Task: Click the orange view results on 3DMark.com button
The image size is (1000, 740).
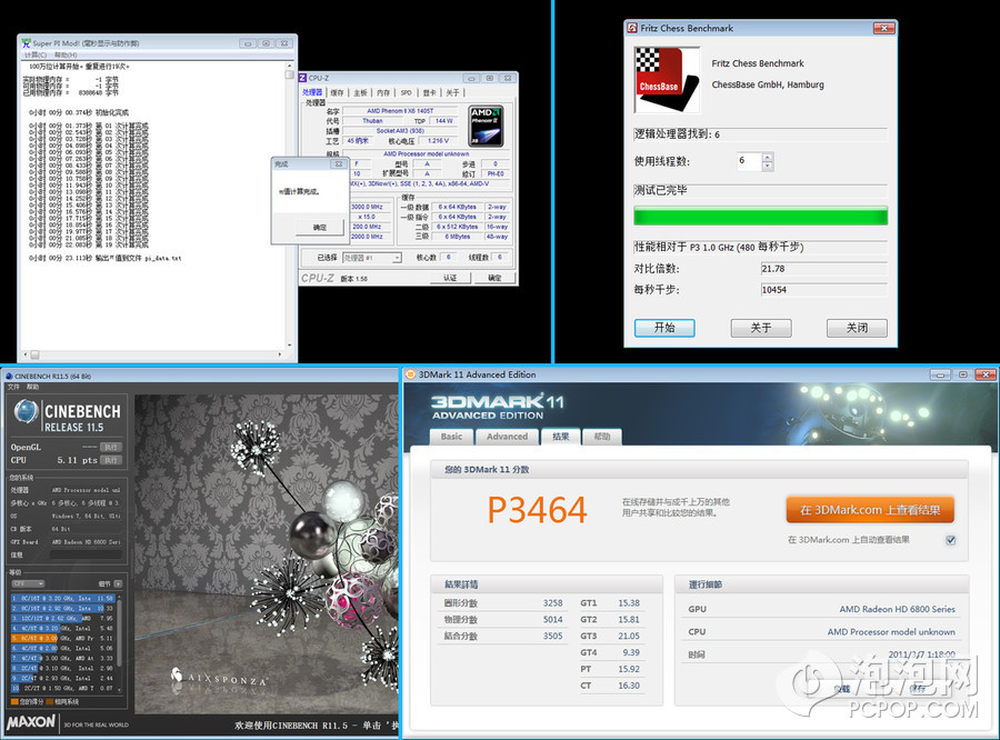Action: click(x=870, y=510)
